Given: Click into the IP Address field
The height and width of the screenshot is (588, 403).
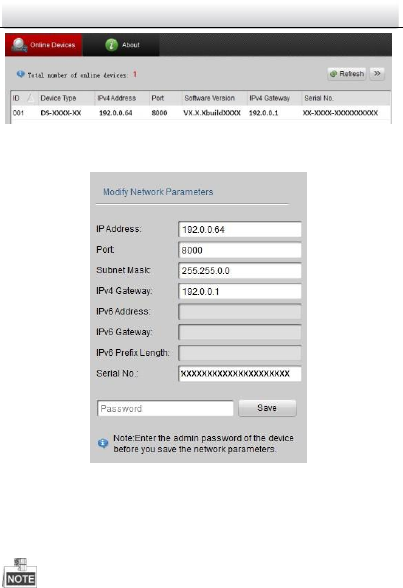Looking at the screenshot, I should pyautogui.click(x=240, y=230).
